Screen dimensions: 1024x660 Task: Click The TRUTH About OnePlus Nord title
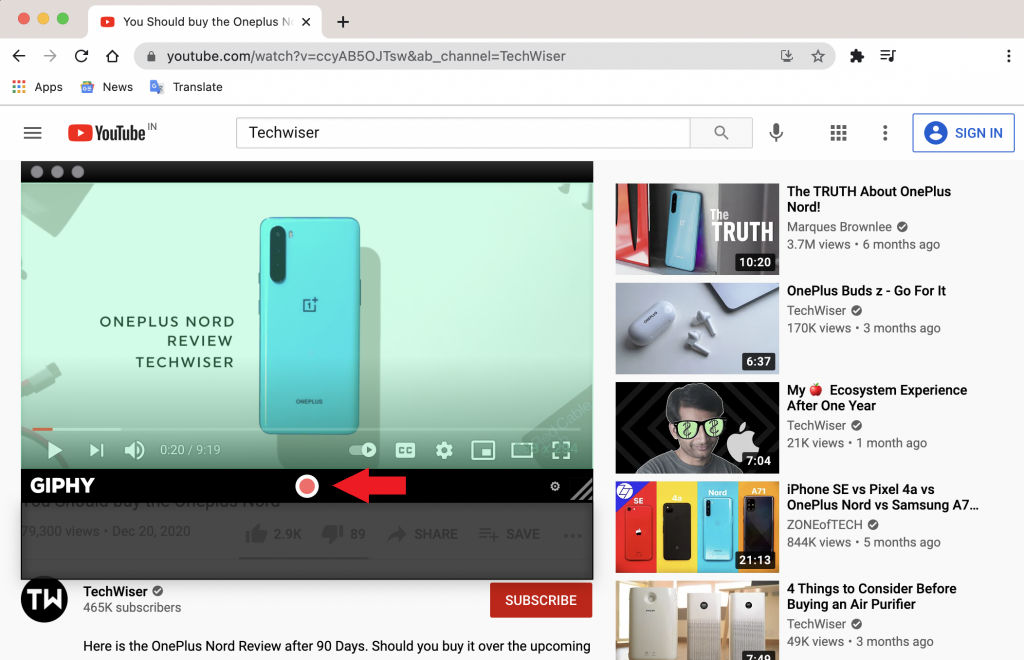pyautogui.click(x=869, y=199)
